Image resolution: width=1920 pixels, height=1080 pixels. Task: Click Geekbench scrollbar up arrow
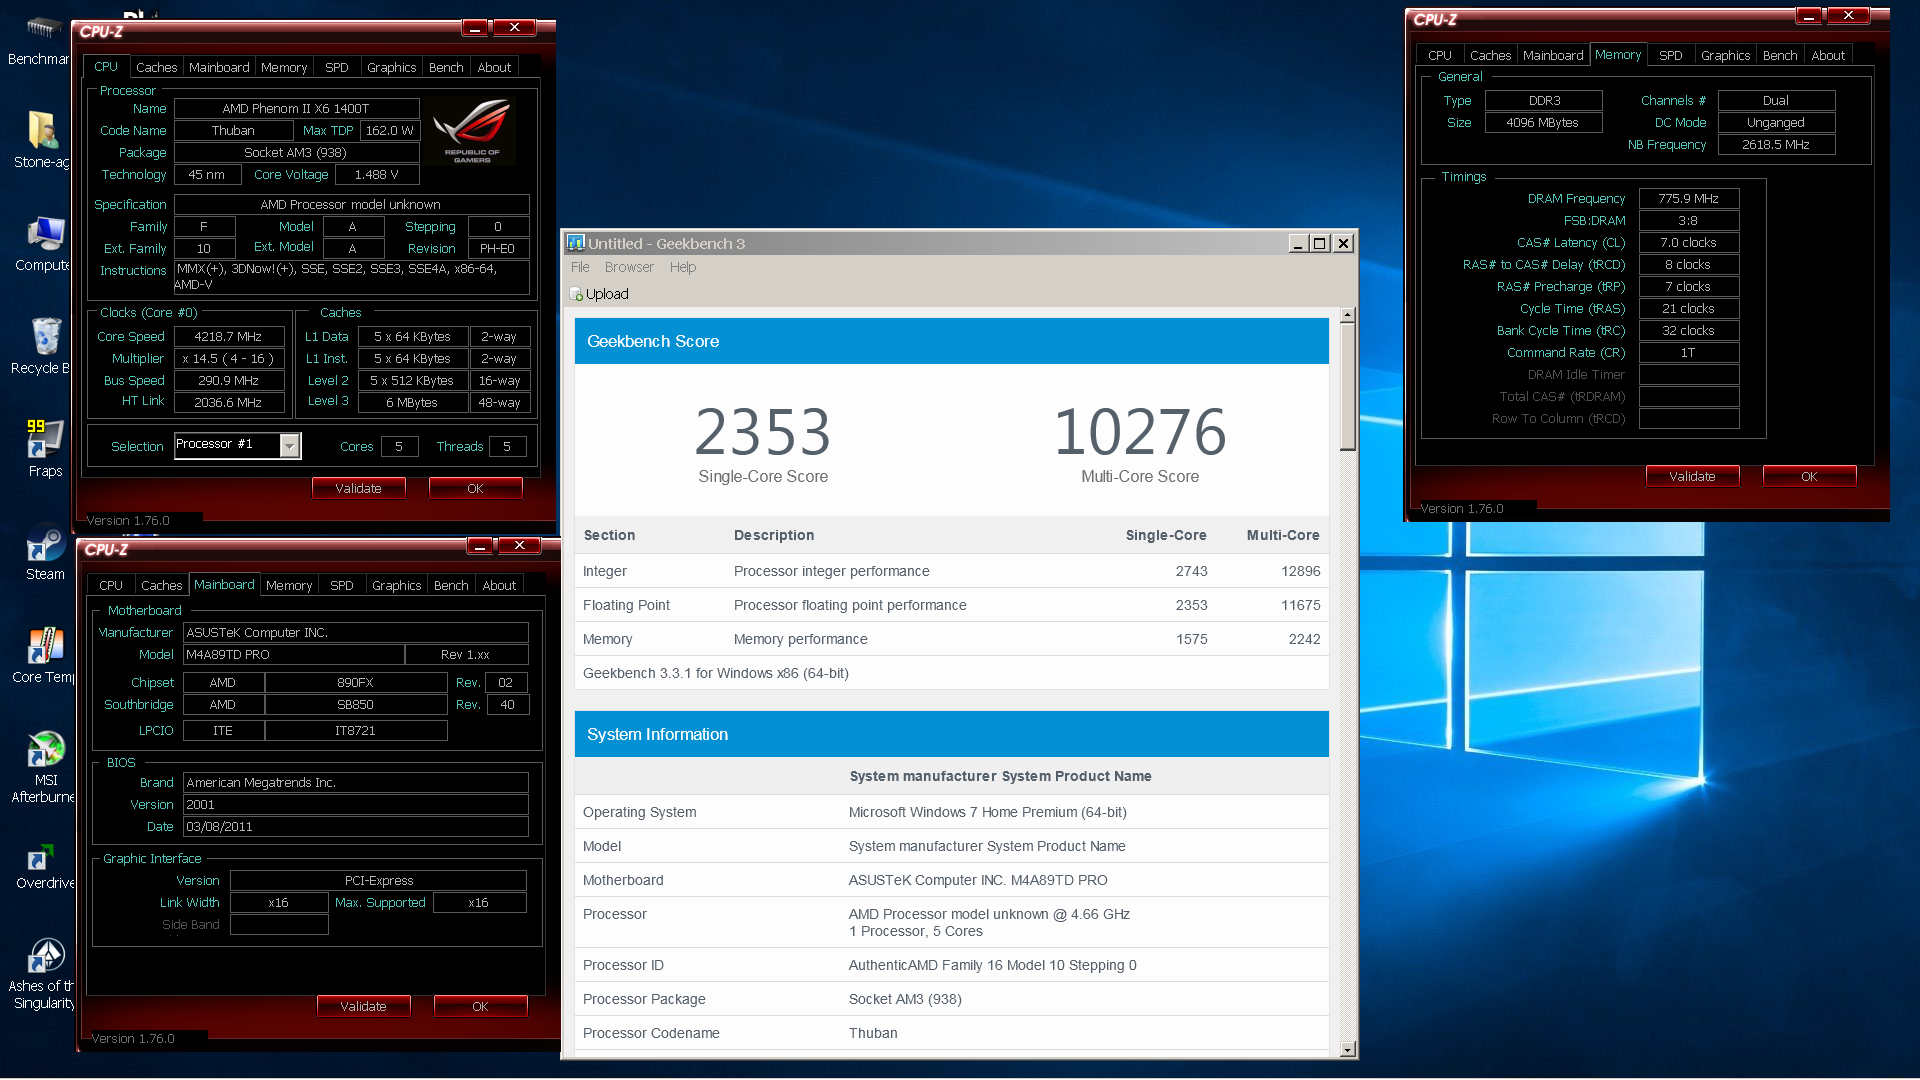pos(1348,315)
